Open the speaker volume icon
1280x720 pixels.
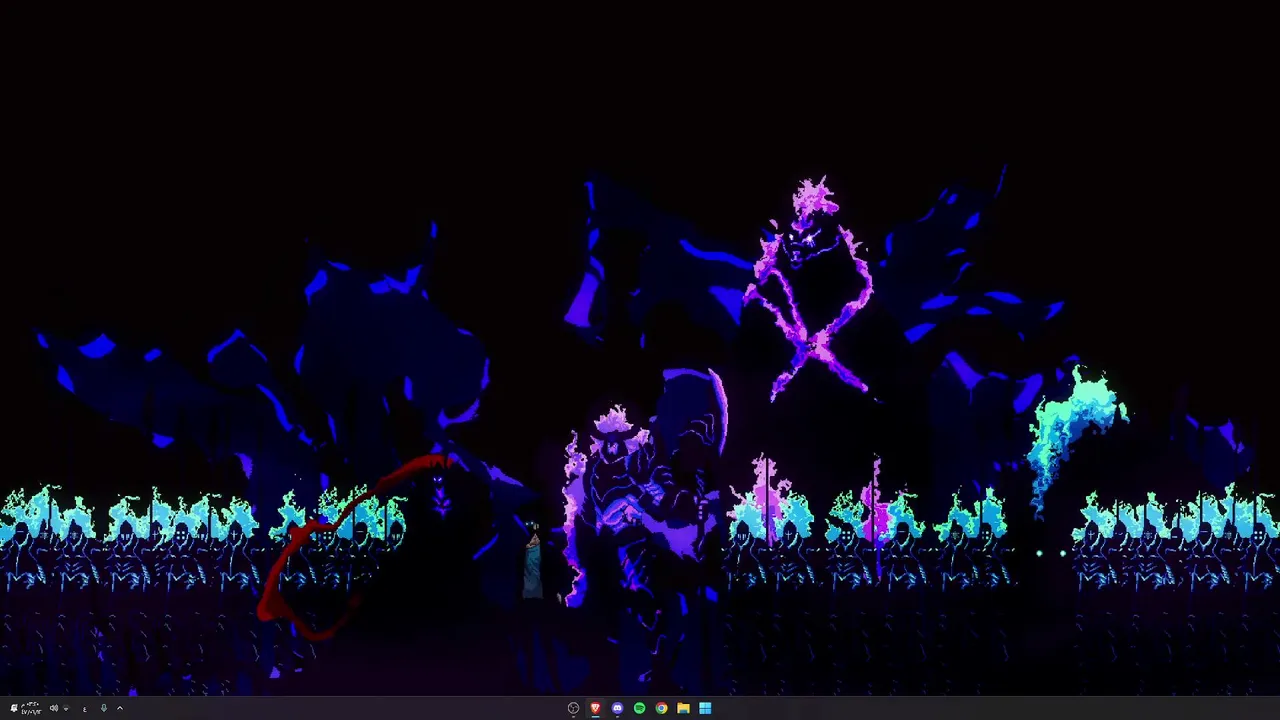54,708
